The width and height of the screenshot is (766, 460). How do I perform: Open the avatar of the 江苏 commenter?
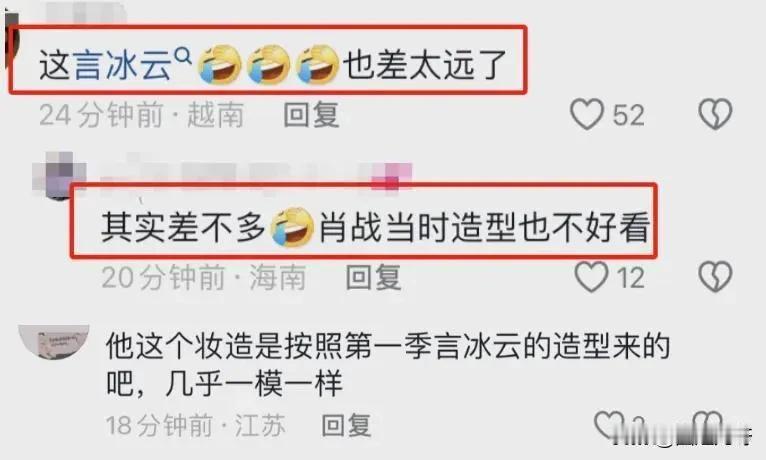(54, 341)
